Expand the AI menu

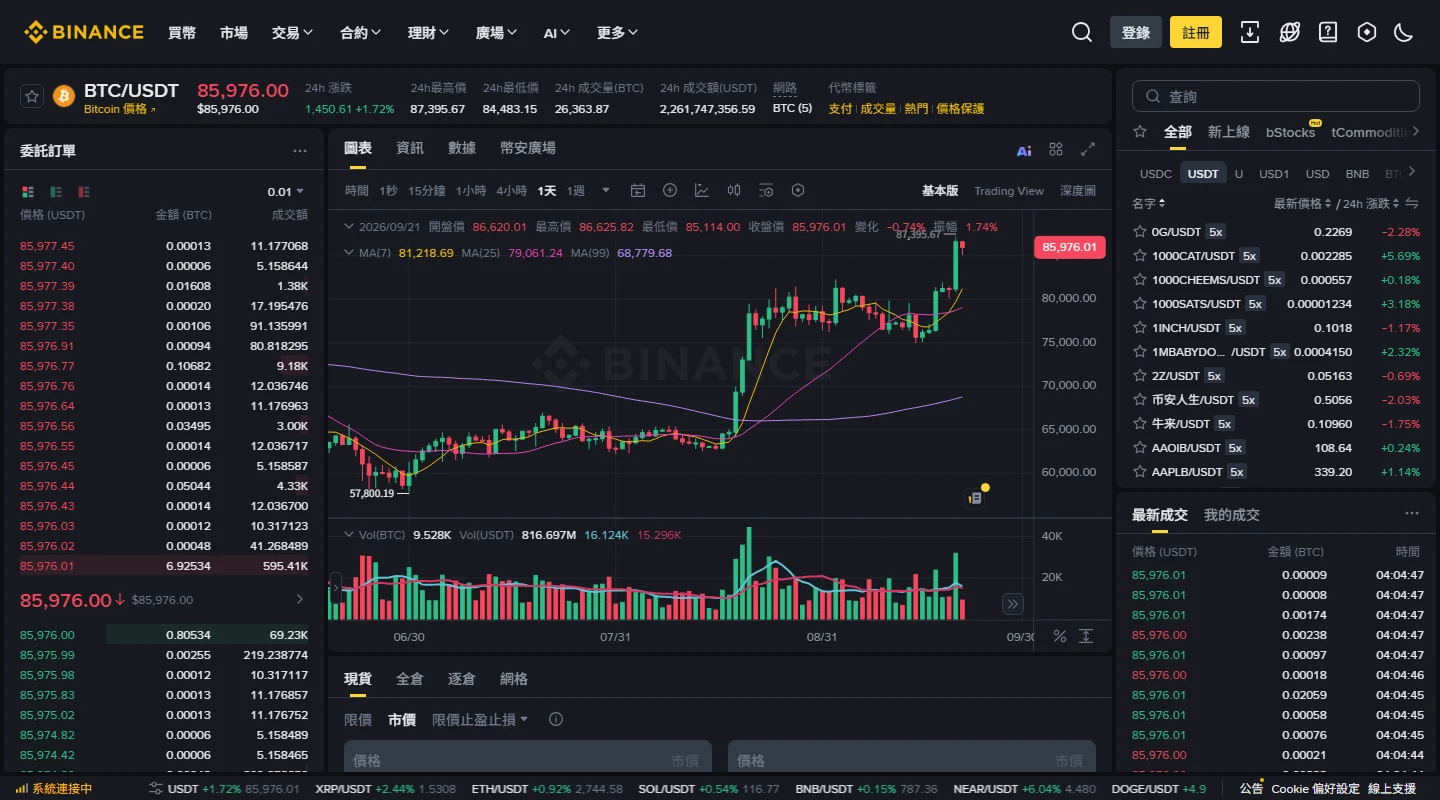557,32
